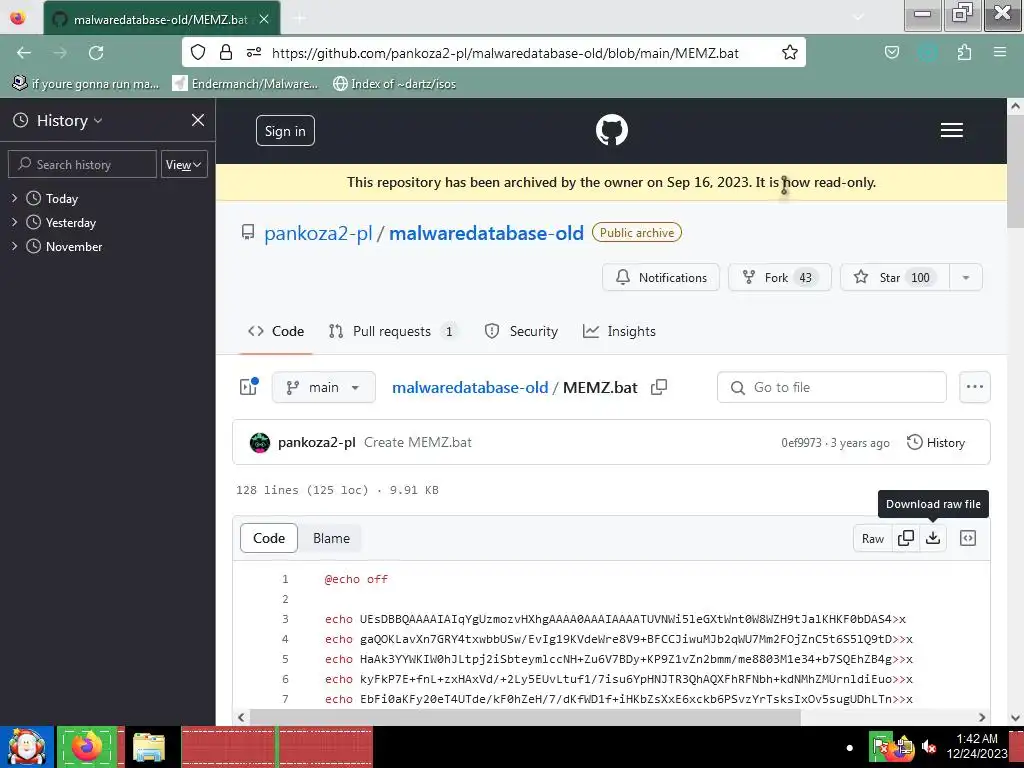Close the History sidebar
The width and height of the screenshot is (1024, 768).
pyautogui.click(x=198, y=120)
